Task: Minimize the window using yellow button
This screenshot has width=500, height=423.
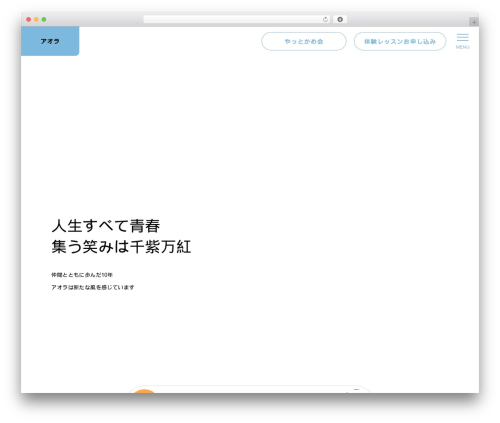Action: 36,19
